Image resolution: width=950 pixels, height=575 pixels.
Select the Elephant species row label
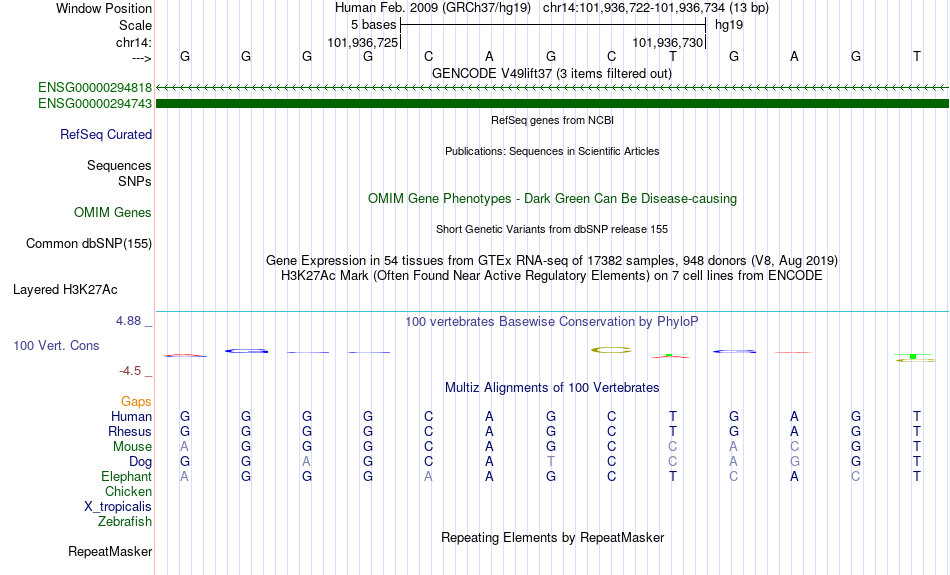[127, 476]
